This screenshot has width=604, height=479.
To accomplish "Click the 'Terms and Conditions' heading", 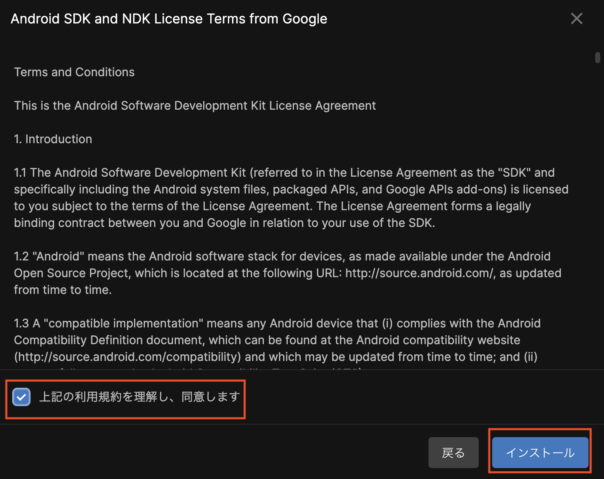I will 74,72.
